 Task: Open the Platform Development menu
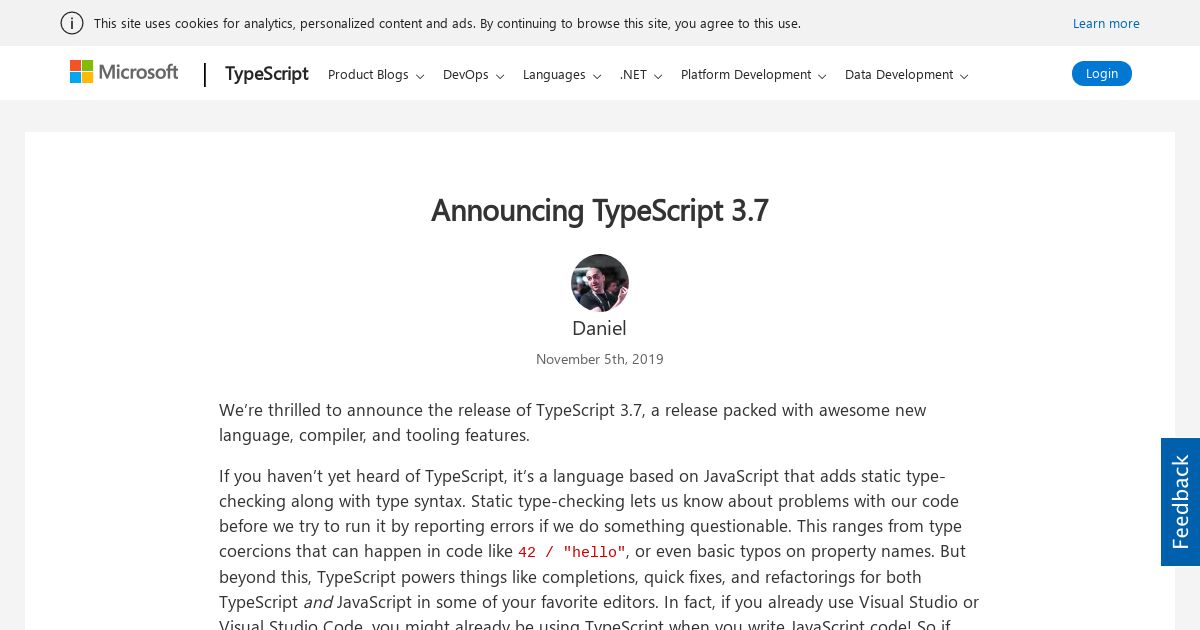(746, 75)
